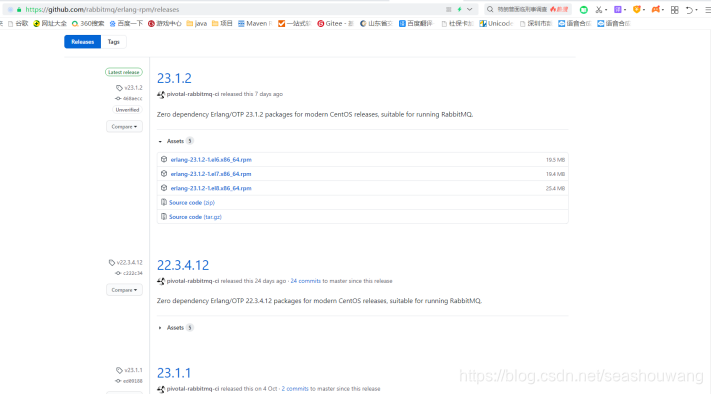
Task: Open pivotal-rabbitmq-ci author under release 22.3.4.12
Action: 193,281
